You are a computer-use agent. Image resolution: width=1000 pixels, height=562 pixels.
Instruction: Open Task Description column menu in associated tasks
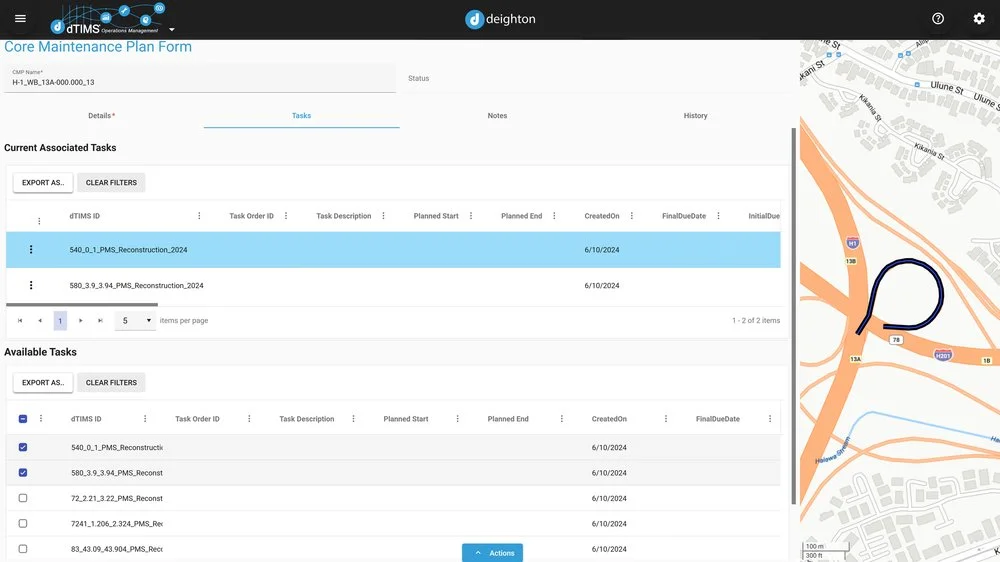coord(383,216)
